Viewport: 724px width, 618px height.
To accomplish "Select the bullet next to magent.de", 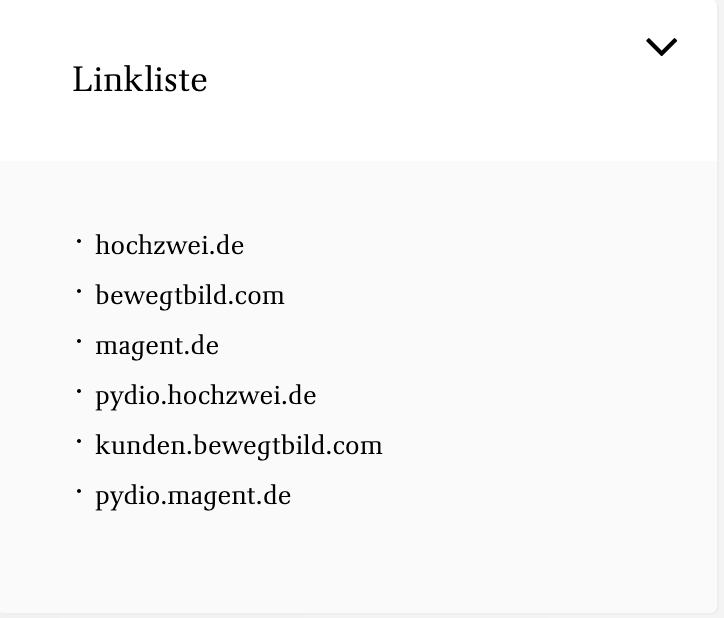I will pyautogui.click(x=79, y=342).
